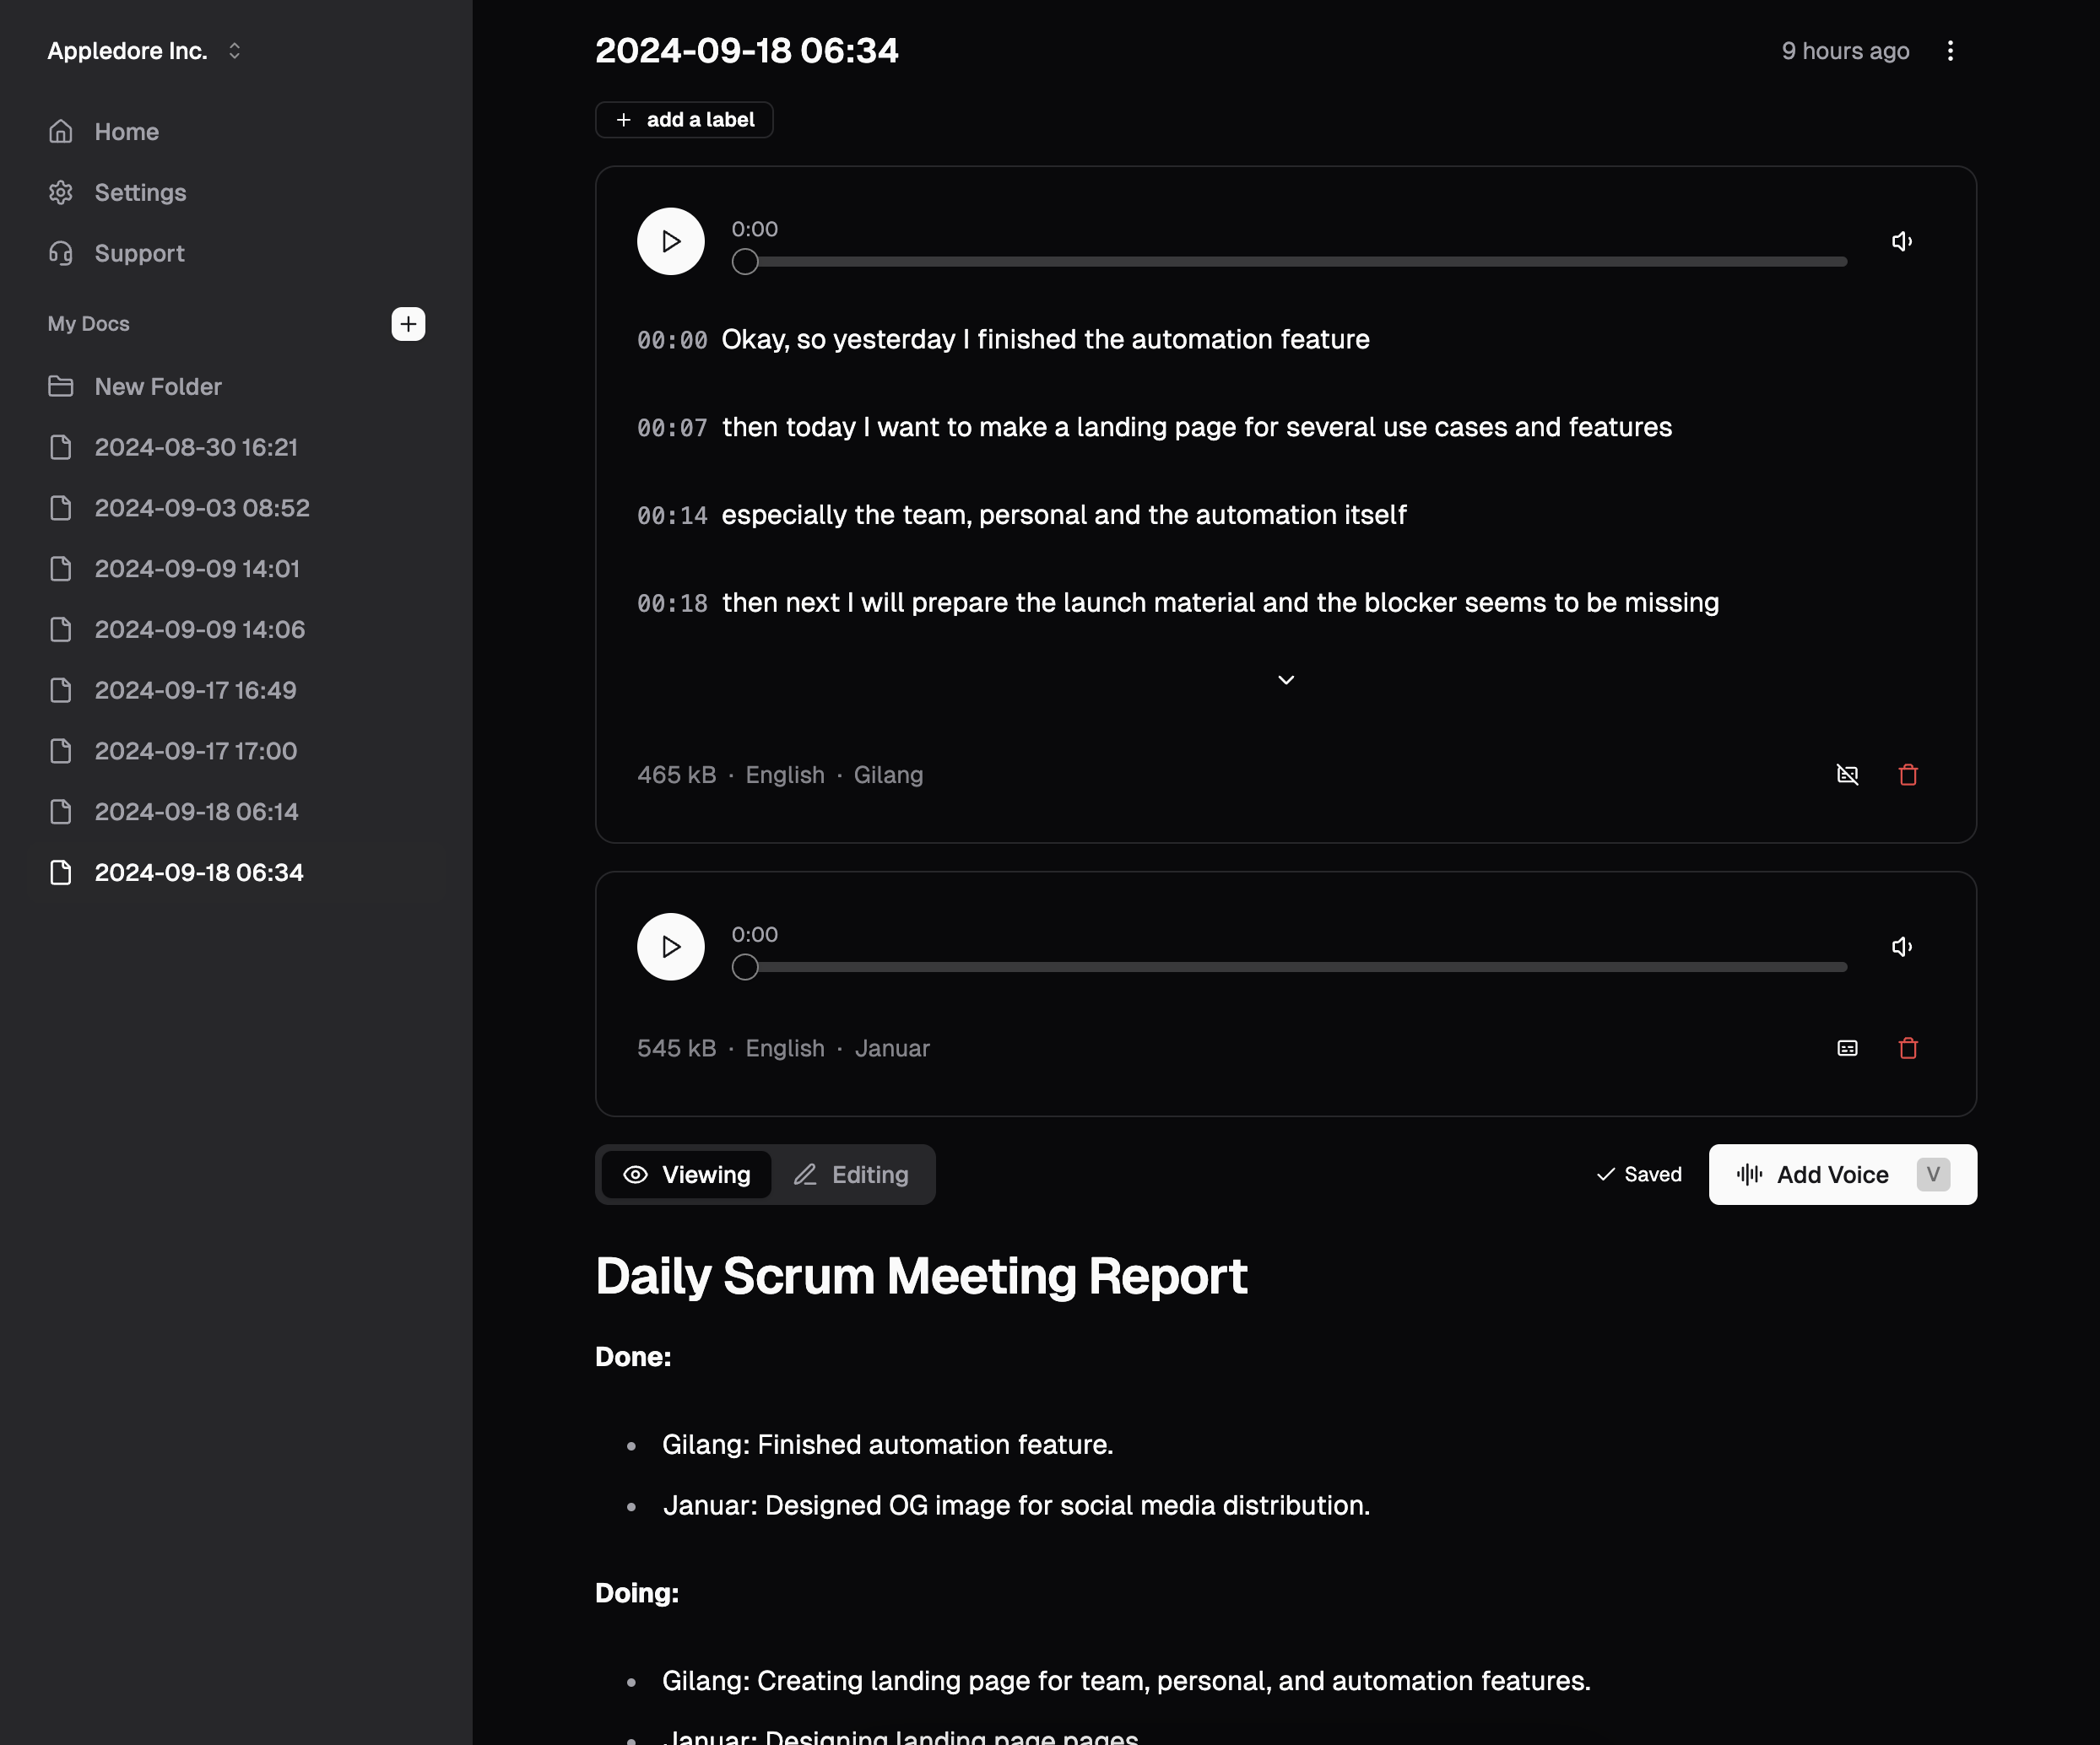Switch to Viewing mode
The image size is (2100, 1745).
pos(686,1174)
